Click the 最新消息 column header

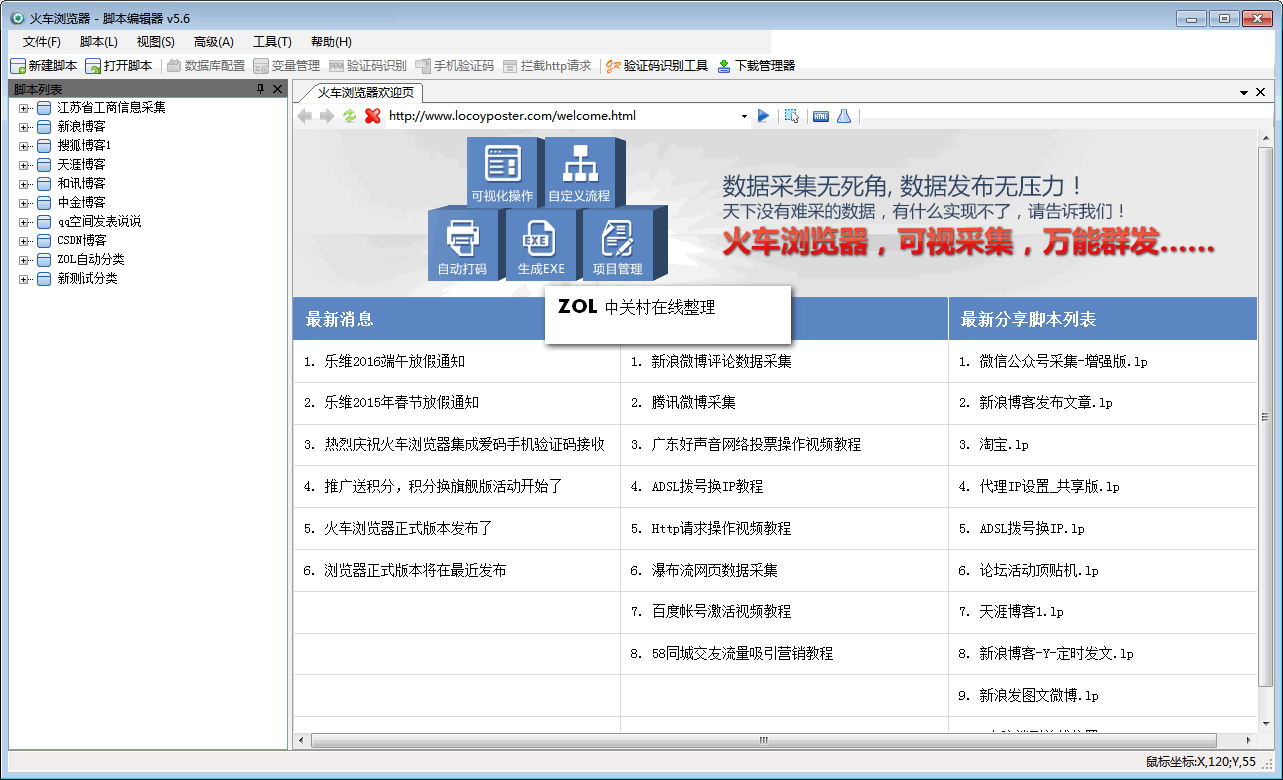click(x=340, y=319)
